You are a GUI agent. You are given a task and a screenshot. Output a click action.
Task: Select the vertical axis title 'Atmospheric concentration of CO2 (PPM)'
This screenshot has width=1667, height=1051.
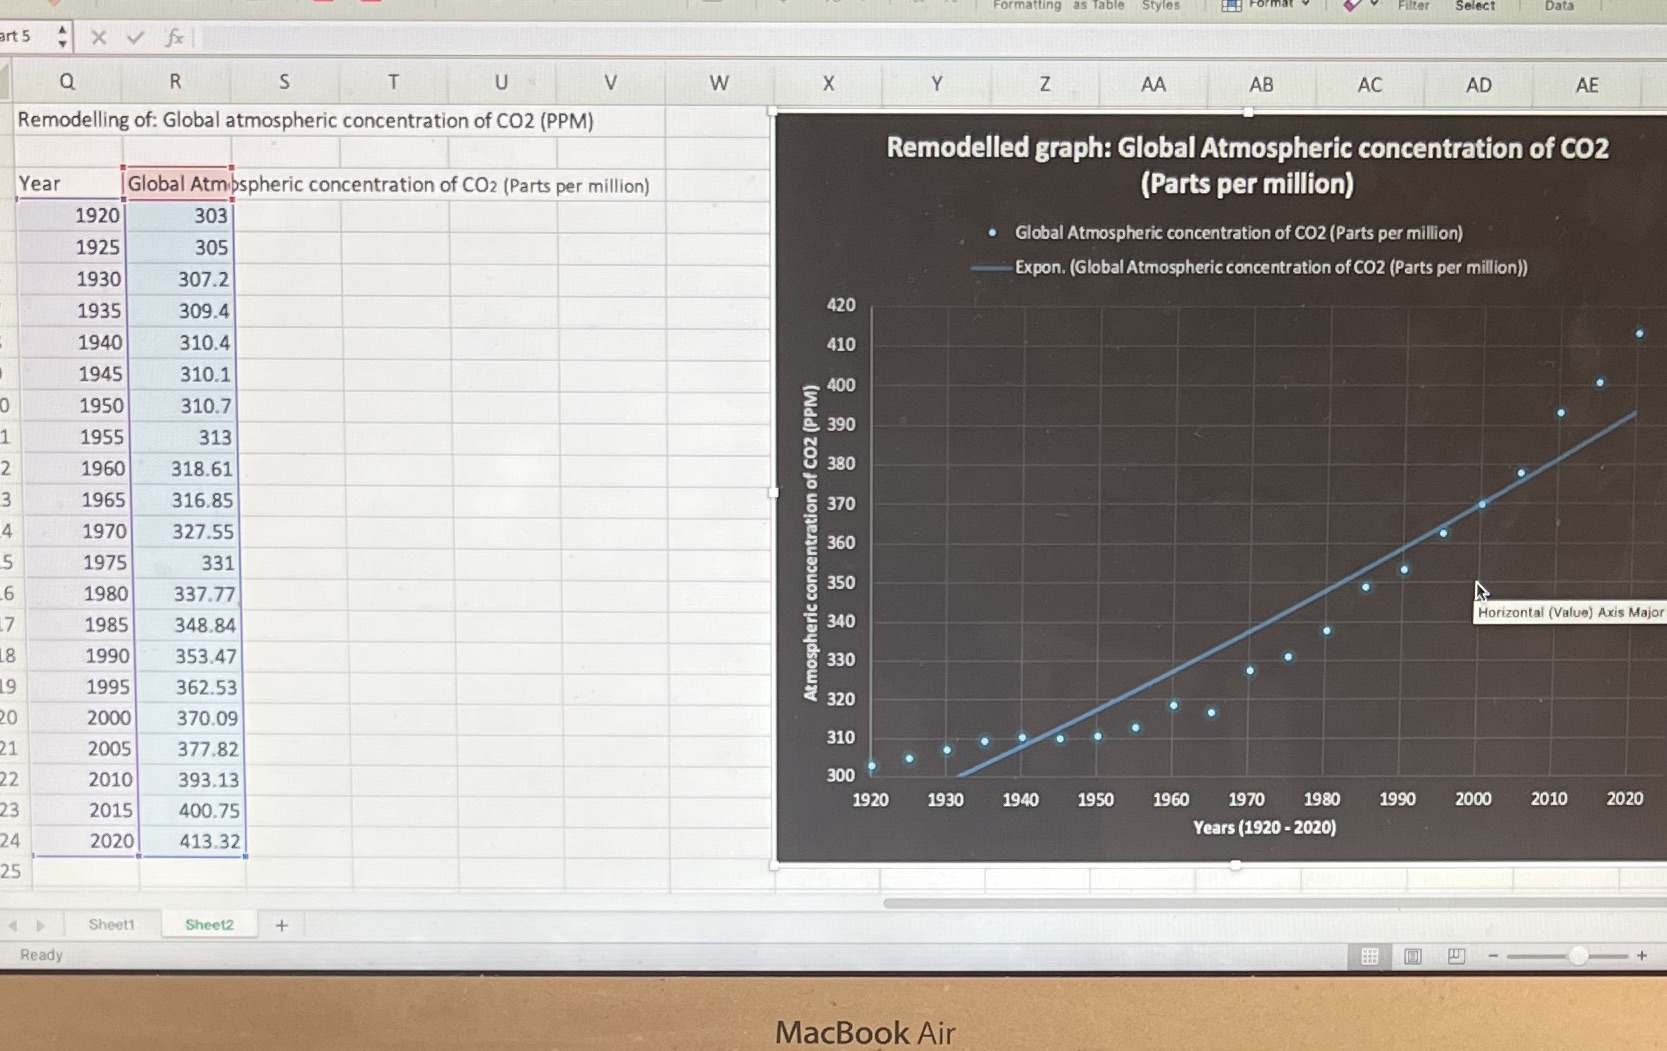tap(810, 542)
